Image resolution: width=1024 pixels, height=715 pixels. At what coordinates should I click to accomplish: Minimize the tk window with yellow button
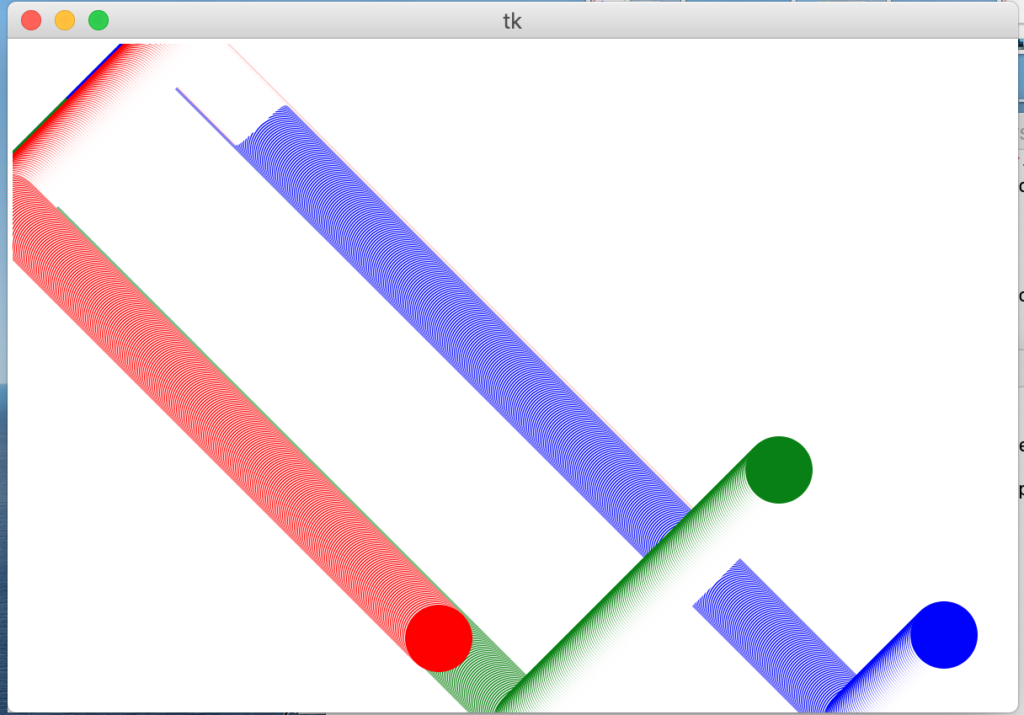(x=65, y=21)
